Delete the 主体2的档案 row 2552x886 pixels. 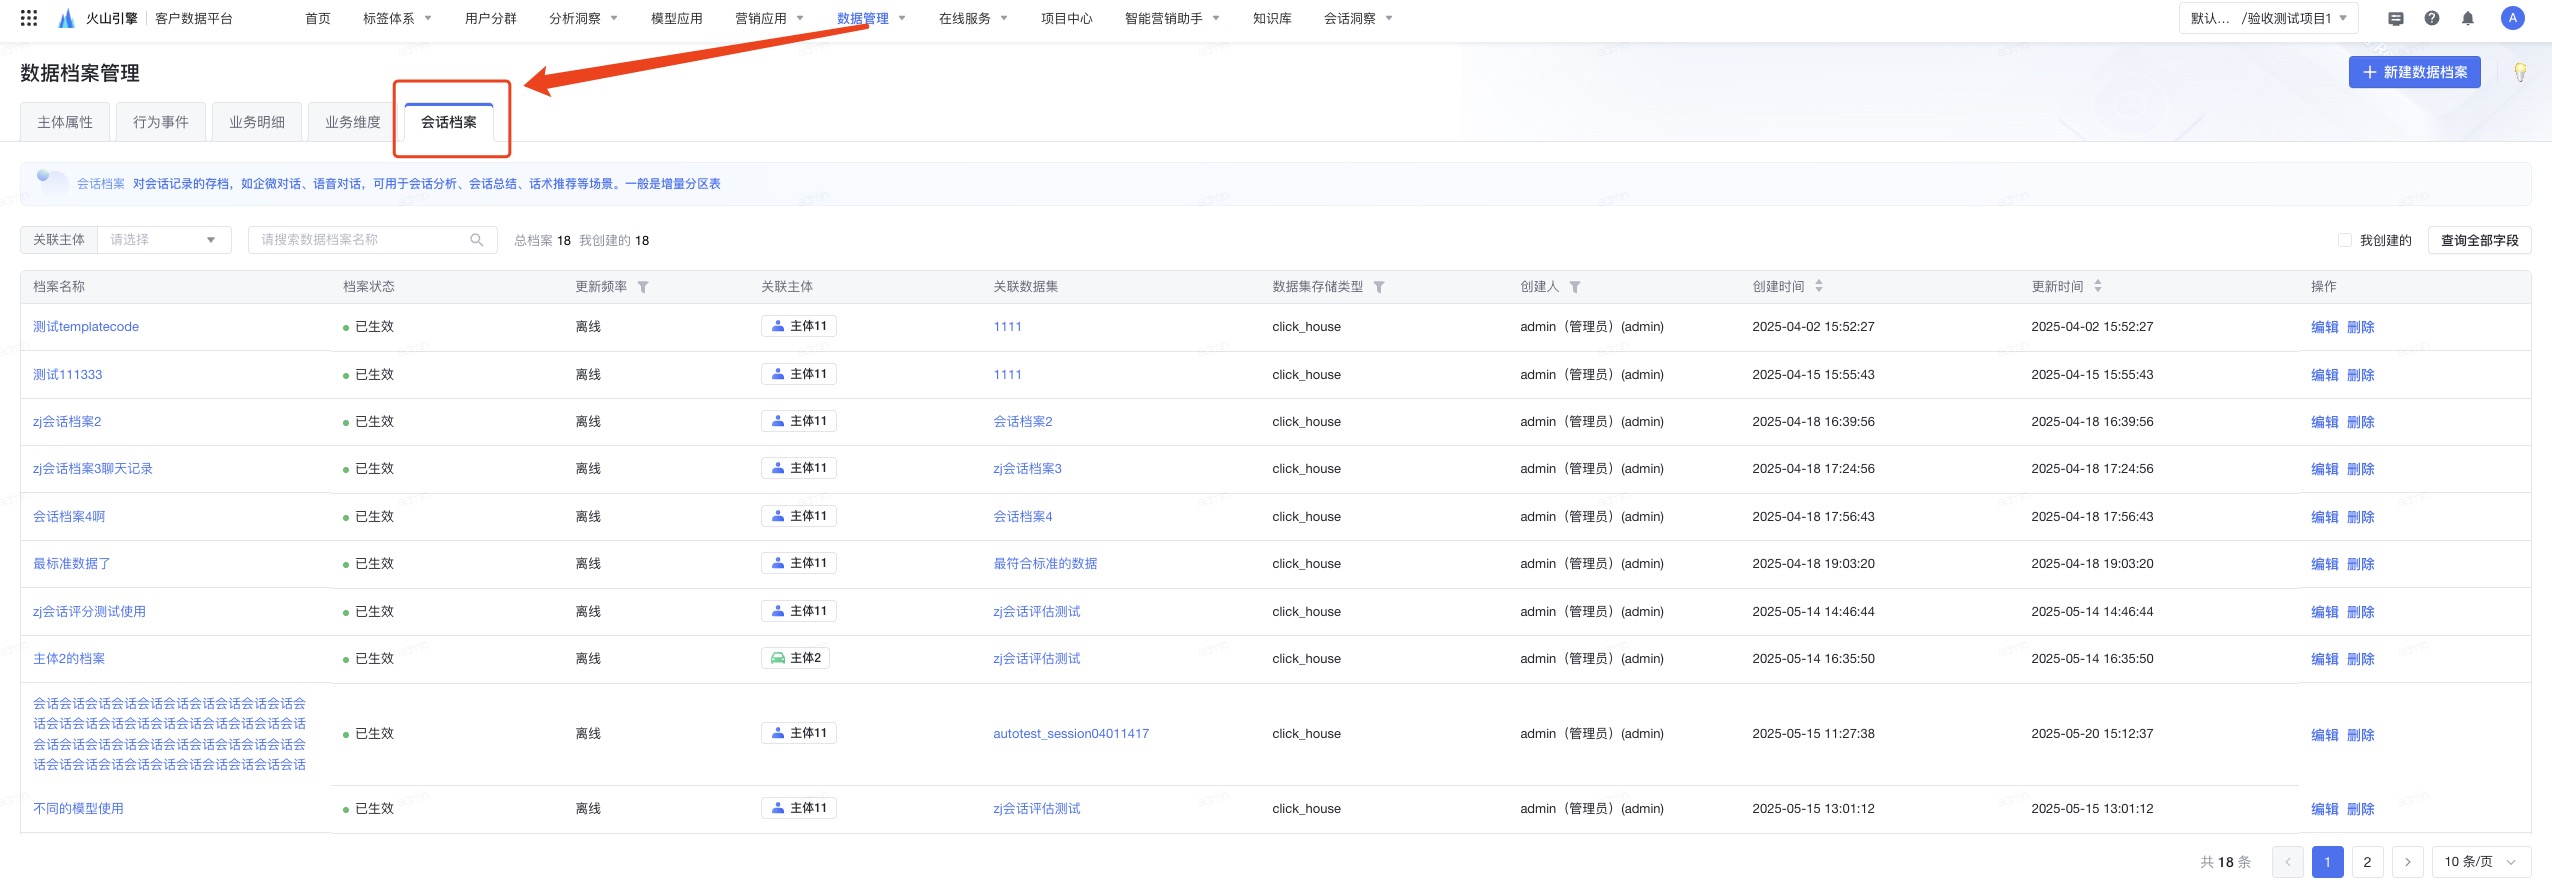pyautogui.click(x=2360, y=659)
